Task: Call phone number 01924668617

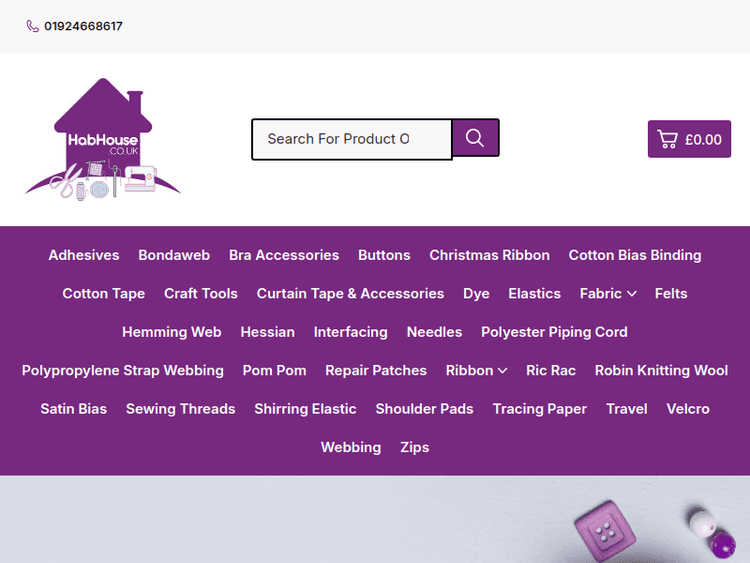Action: (83, 26)
